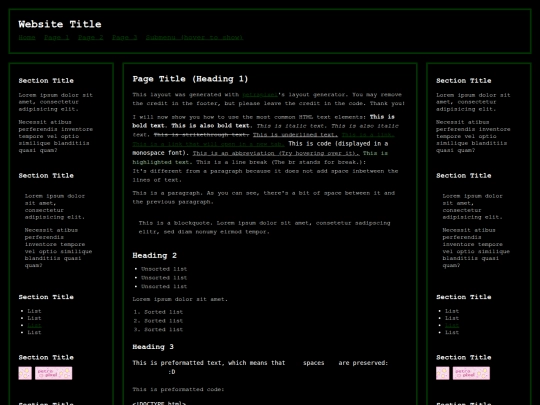Click the 'Page Title (Heading 1)' heading
Screen dimensions: 540x405
pos(190,79)
